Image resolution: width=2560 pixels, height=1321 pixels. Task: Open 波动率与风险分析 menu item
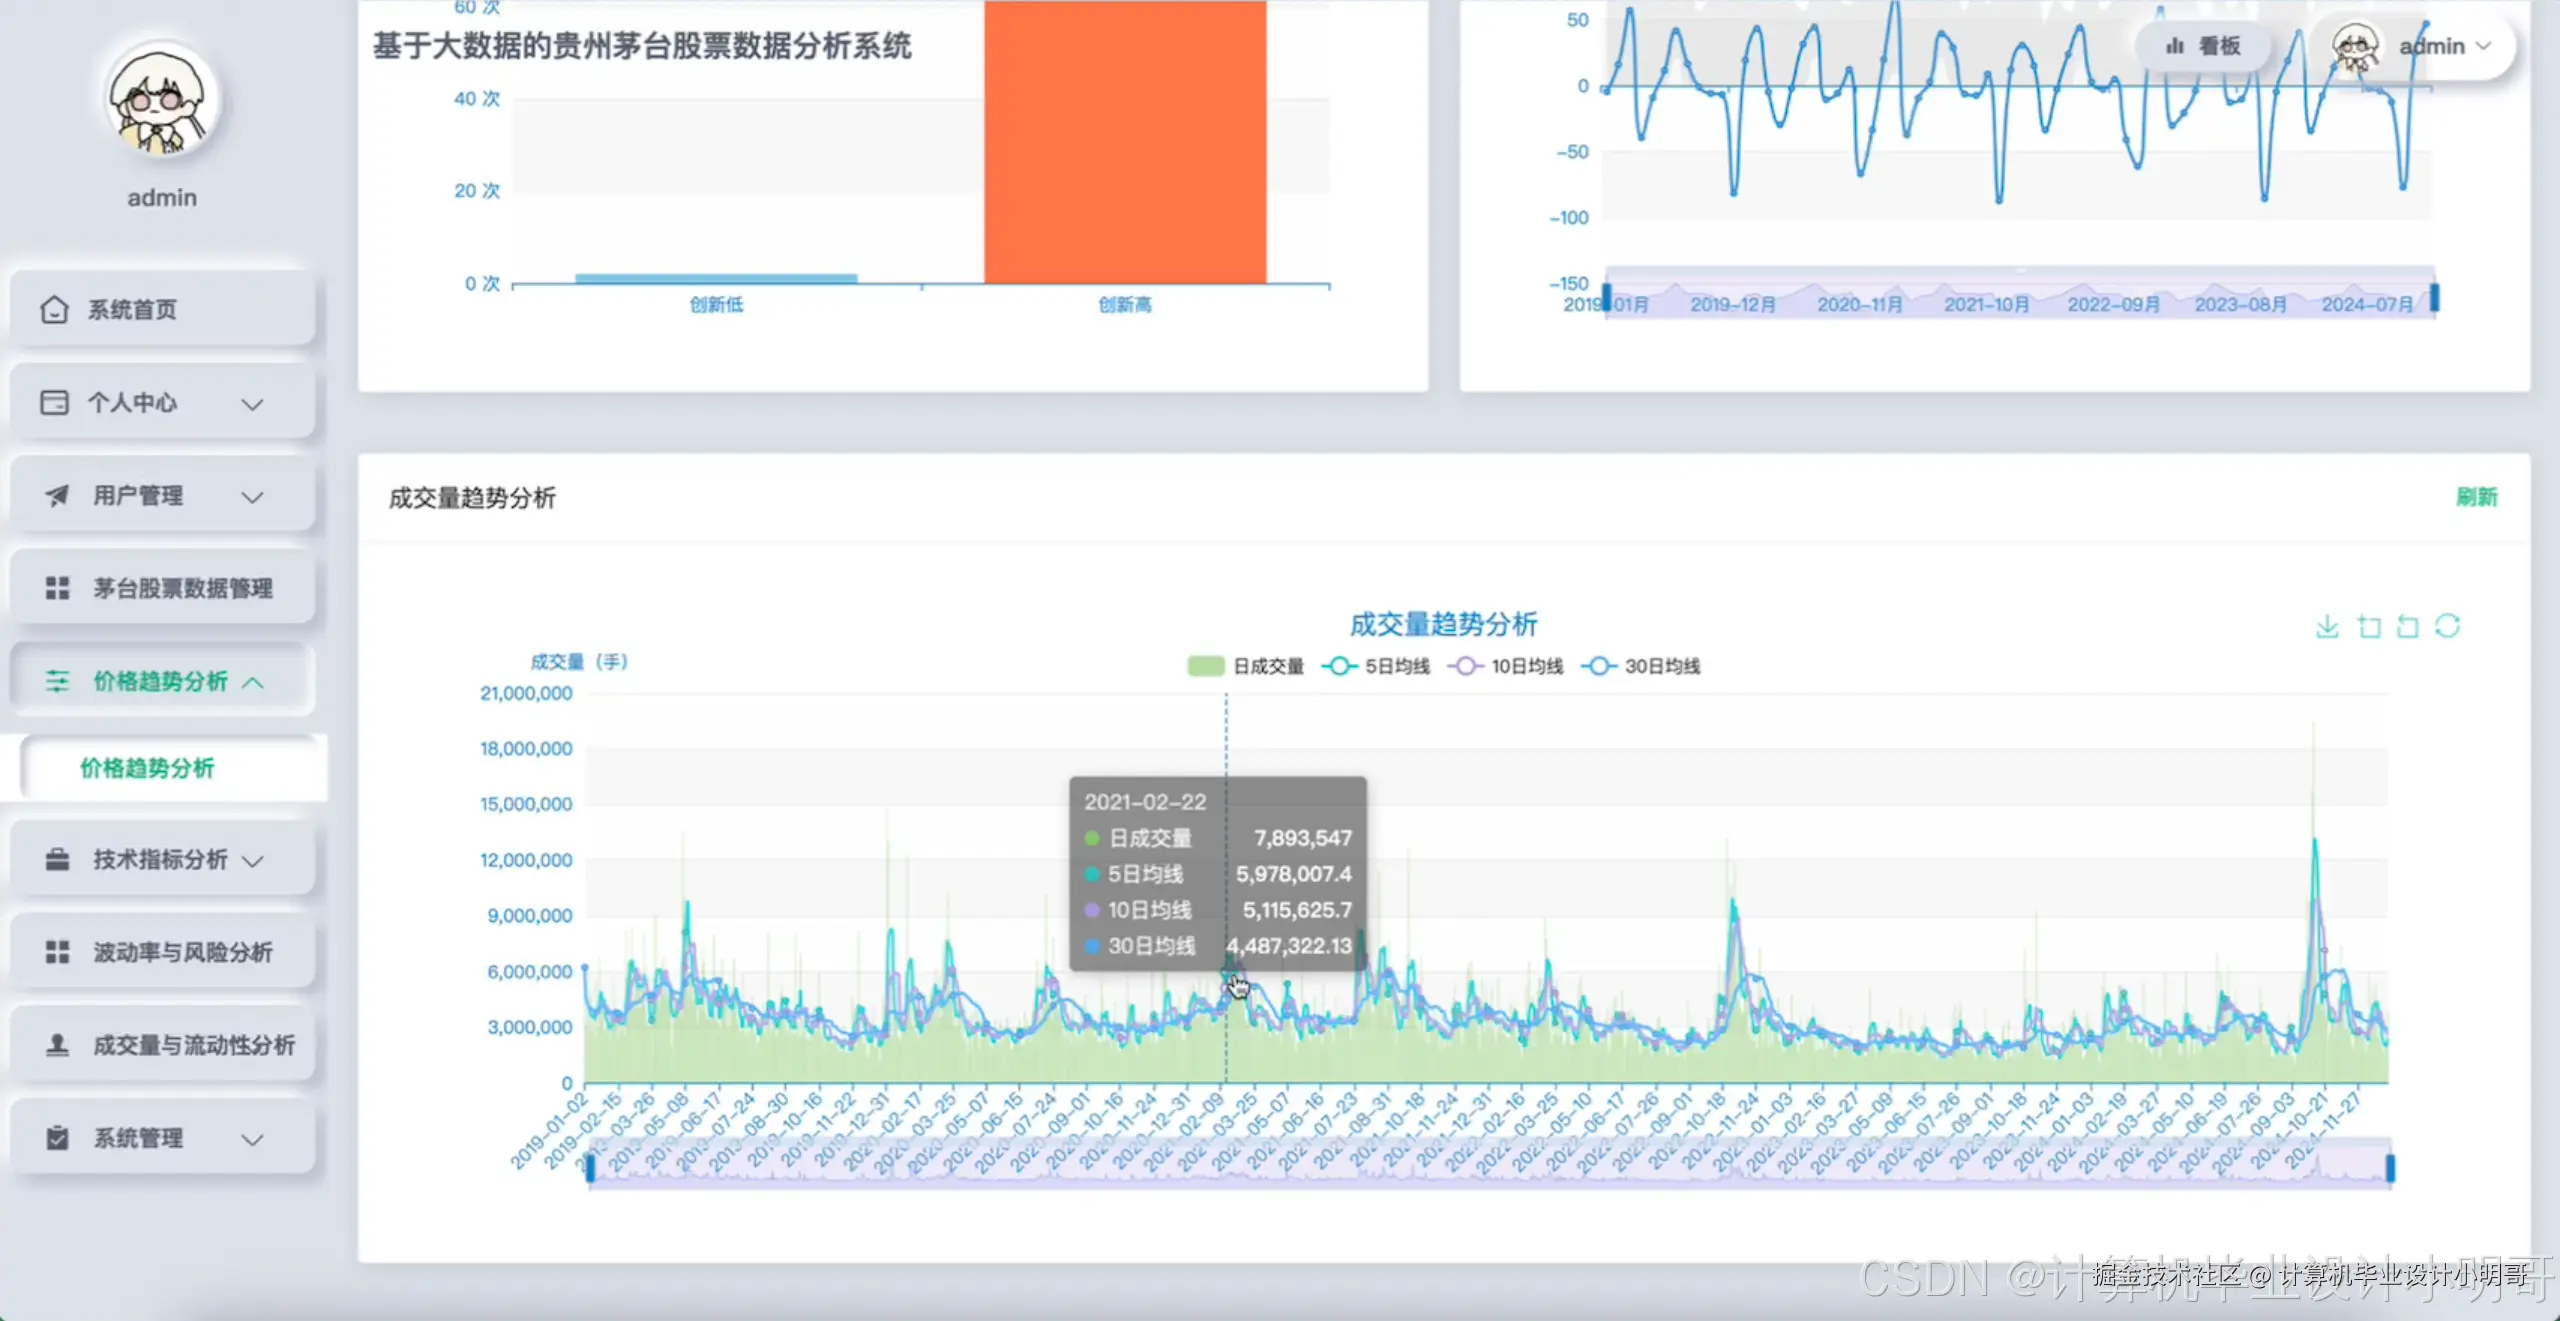[182, 952]
